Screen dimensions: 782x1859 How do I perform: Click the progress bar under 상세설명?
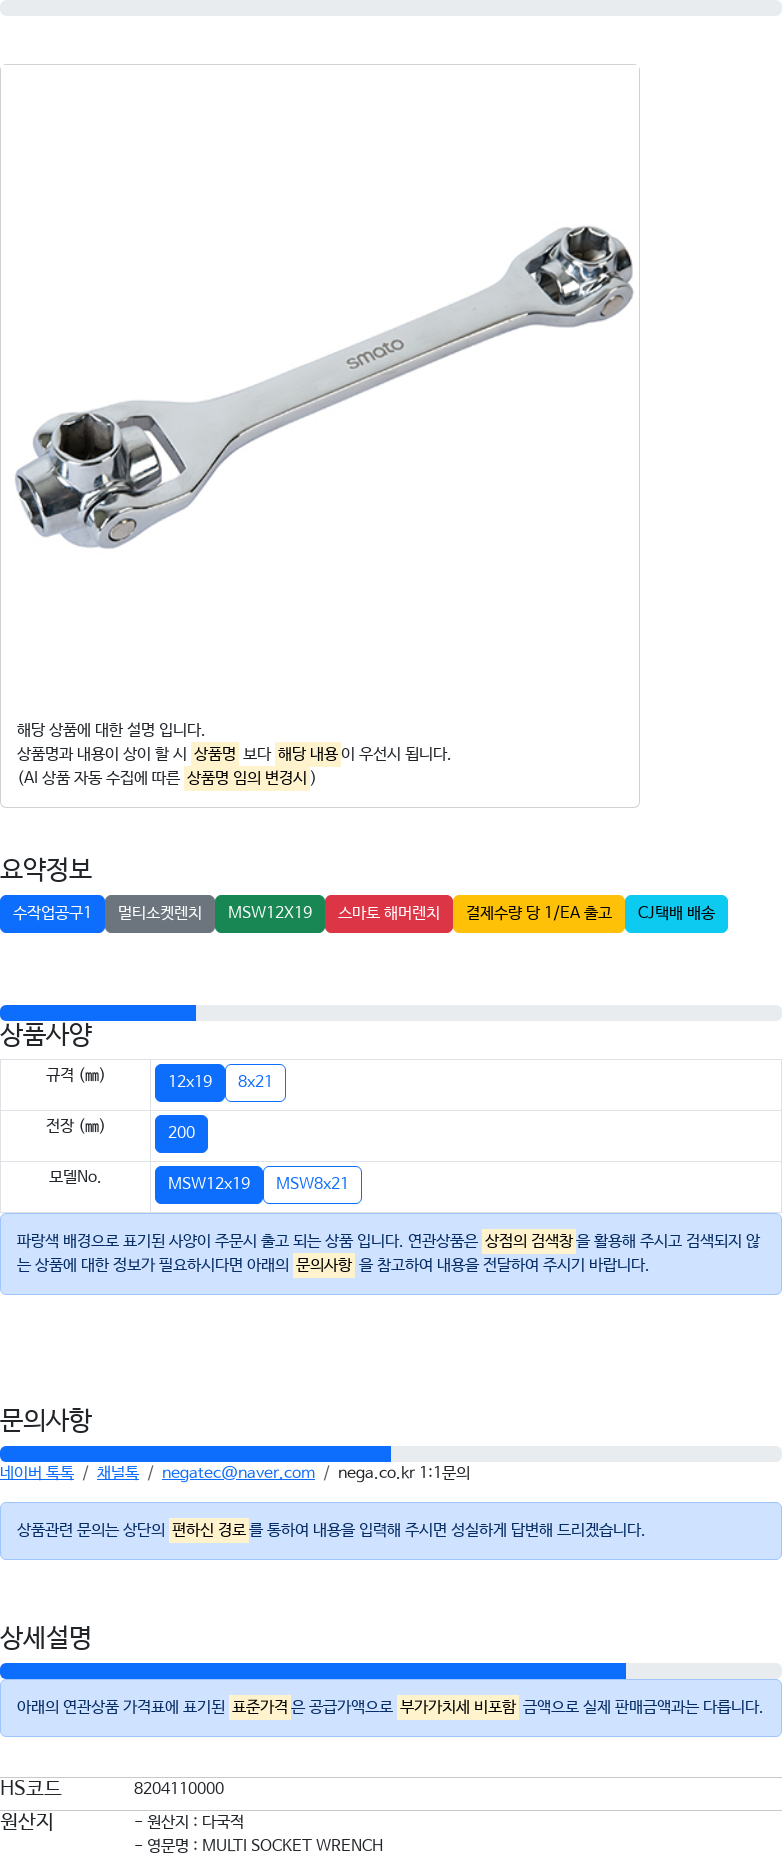[391, 1671]
